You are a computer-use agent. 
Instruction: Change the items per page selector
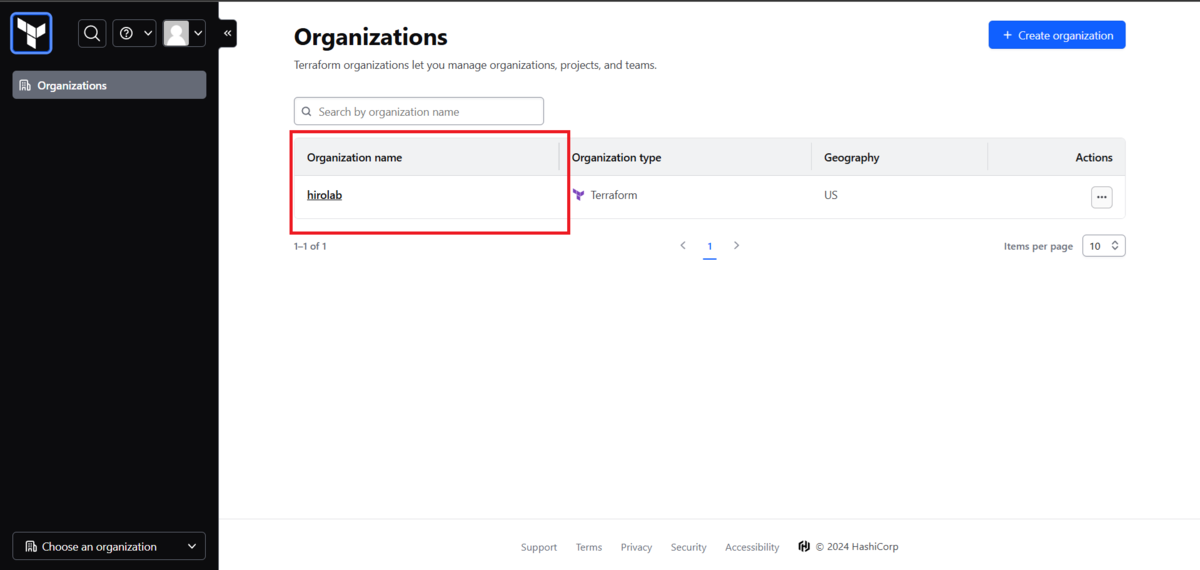point(1104,245)
